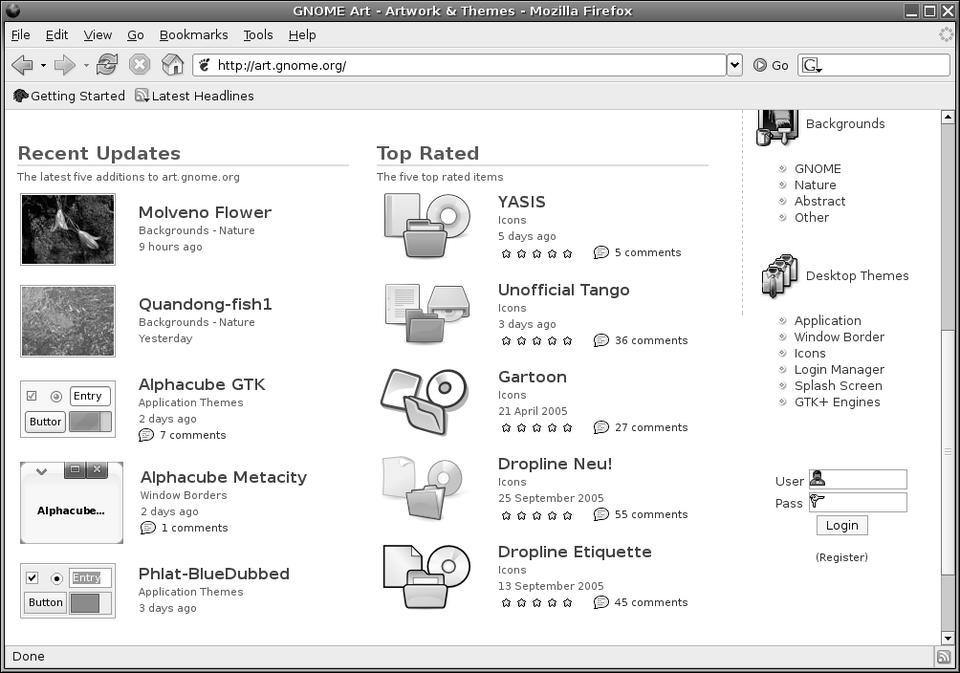Open the Login Manager themes link
Image resolution: width=960 pixels, height=673 pixels.
839,370
